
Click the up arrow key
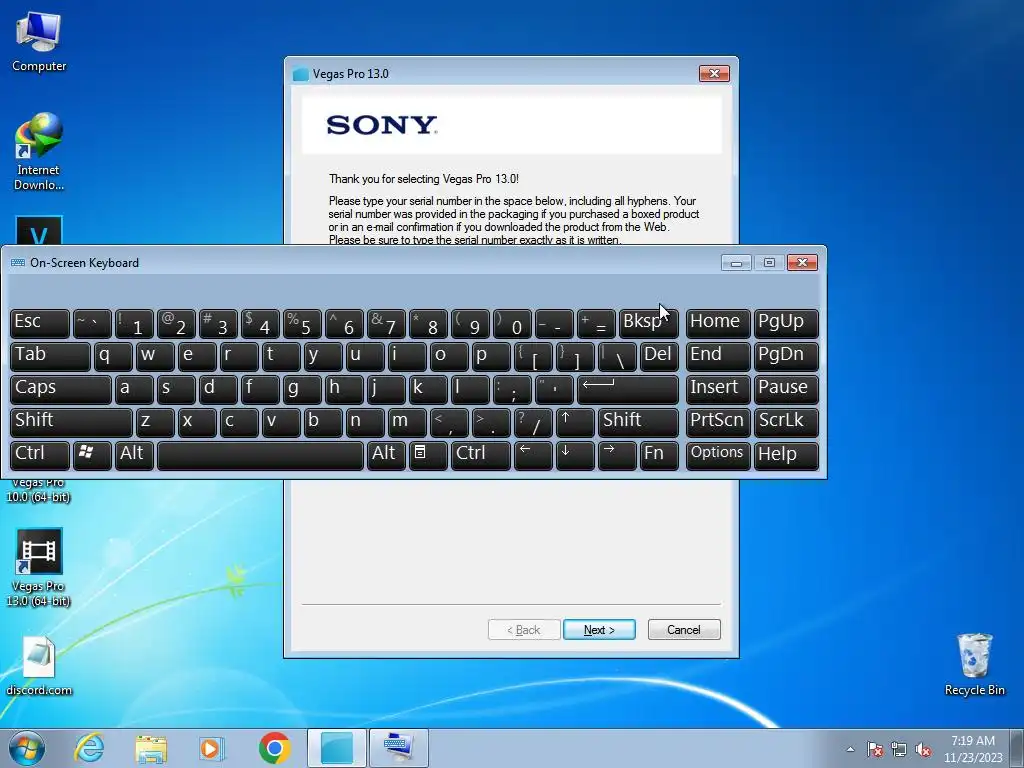coord(575,422)
